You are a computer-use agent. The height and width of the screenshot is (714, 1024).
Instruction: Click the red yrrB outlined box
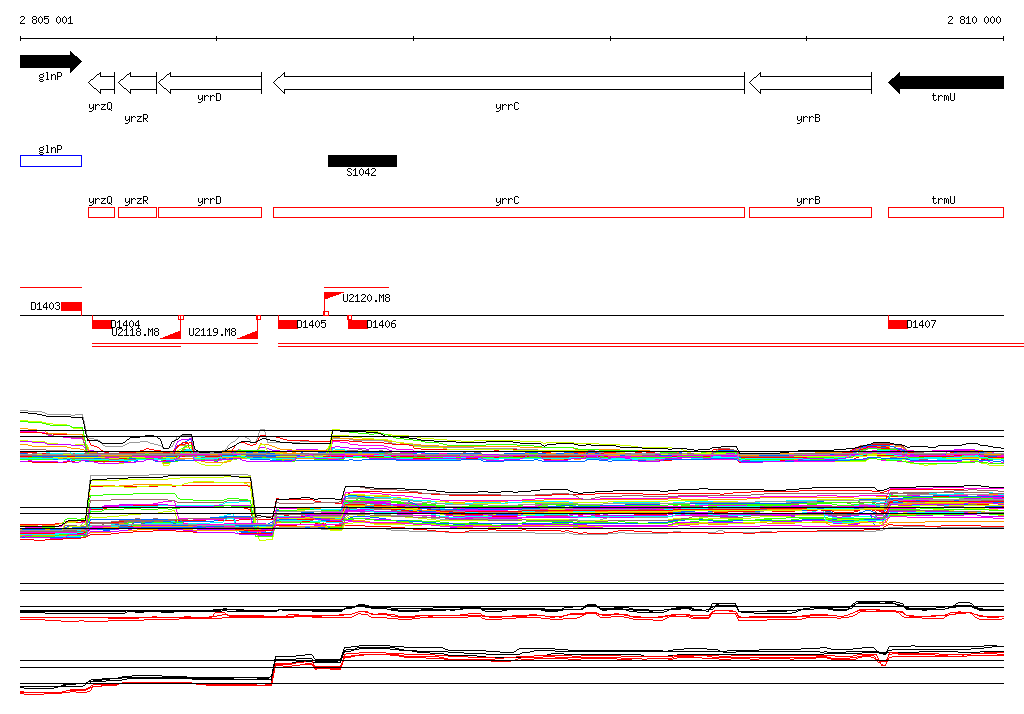coord(810,212)
